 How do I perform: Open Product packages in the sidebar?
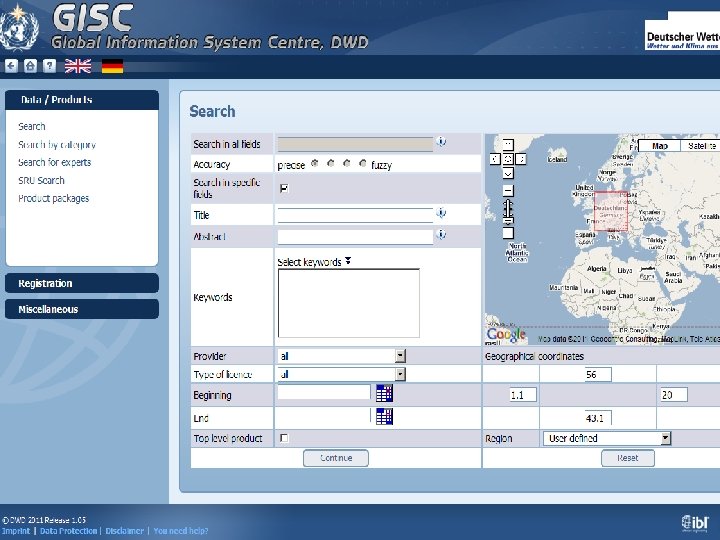[x=54, y=198]
